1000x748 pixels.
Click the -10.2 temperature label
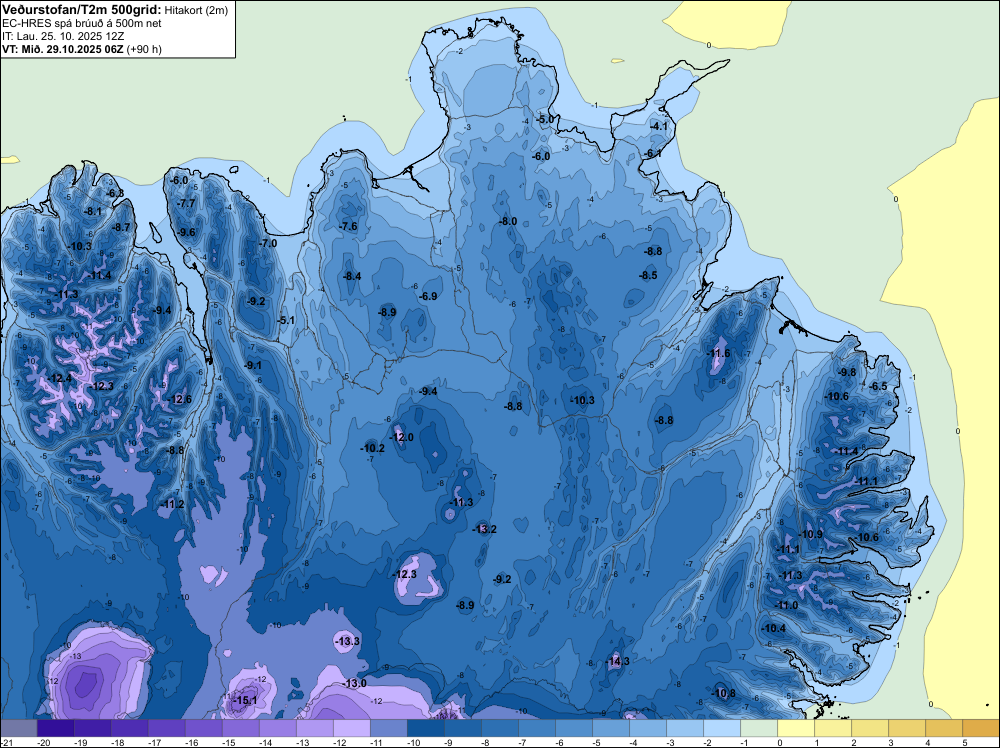click(372, 448)
